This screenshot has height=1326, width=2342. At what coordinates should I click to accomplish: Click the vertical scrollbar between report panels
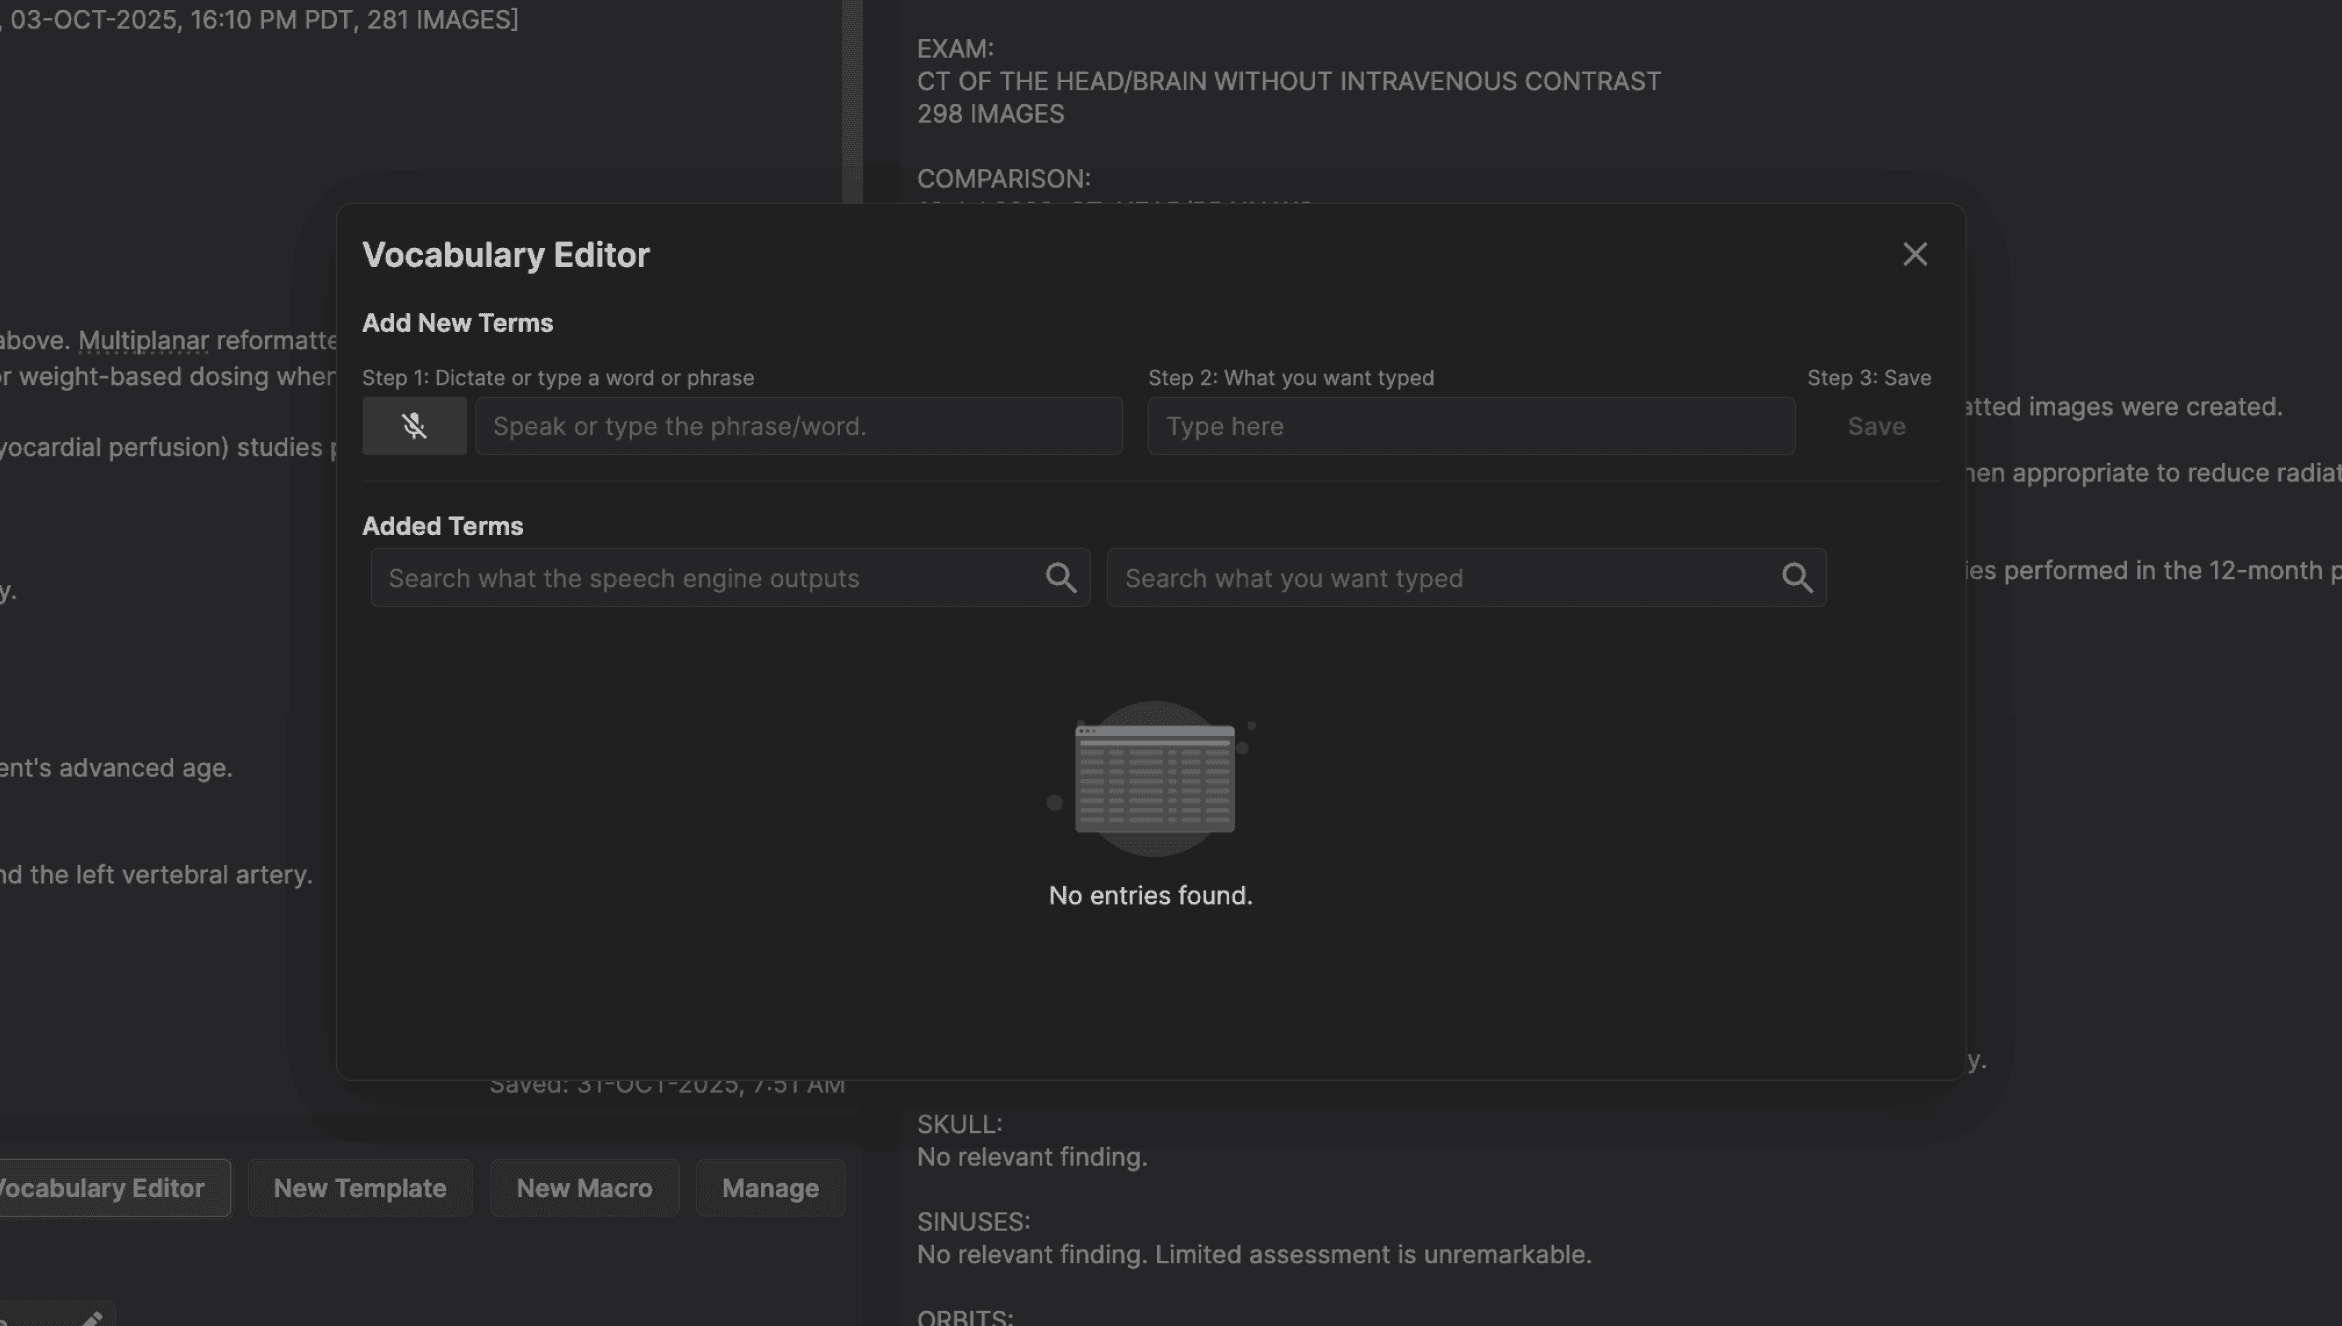click(852, 100)
